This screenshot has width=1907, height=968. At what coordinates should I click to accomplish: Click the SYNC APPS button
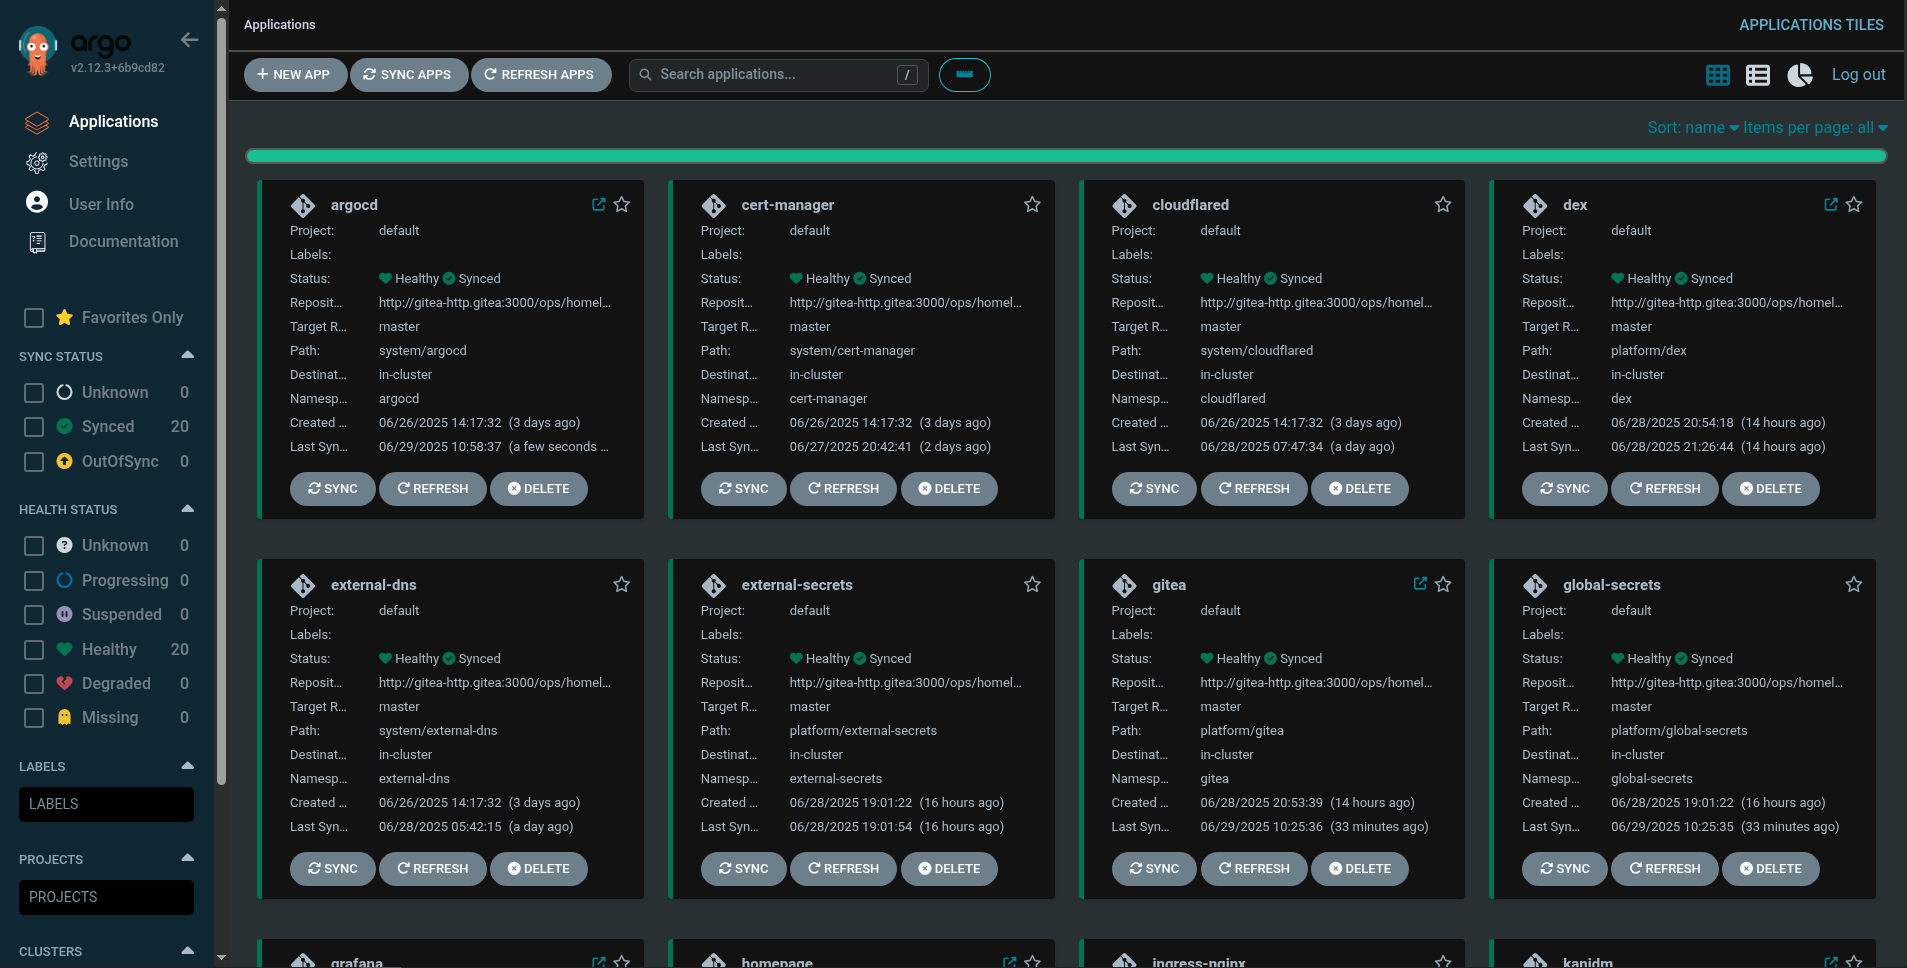click(x=408, y=75)
